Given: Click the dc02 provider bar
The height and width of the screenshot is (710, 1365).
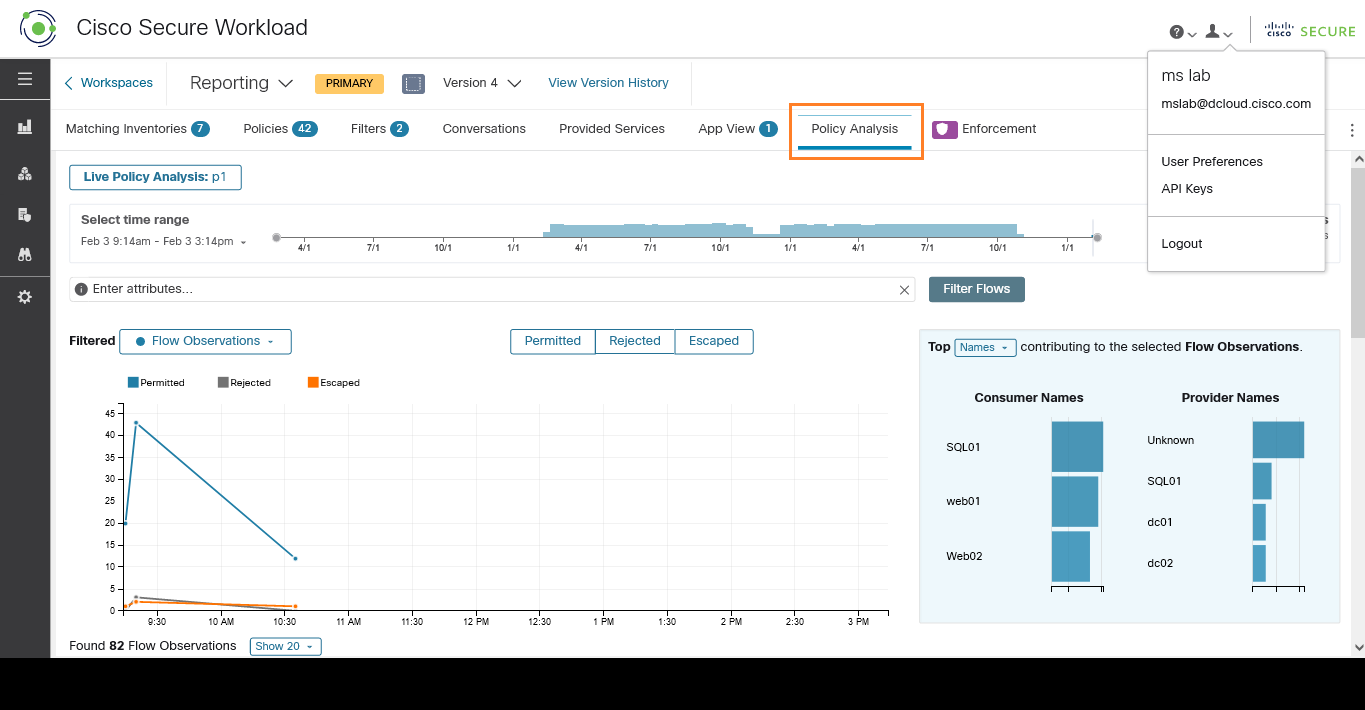Looking at the screenshot, I should (1259, 563).
